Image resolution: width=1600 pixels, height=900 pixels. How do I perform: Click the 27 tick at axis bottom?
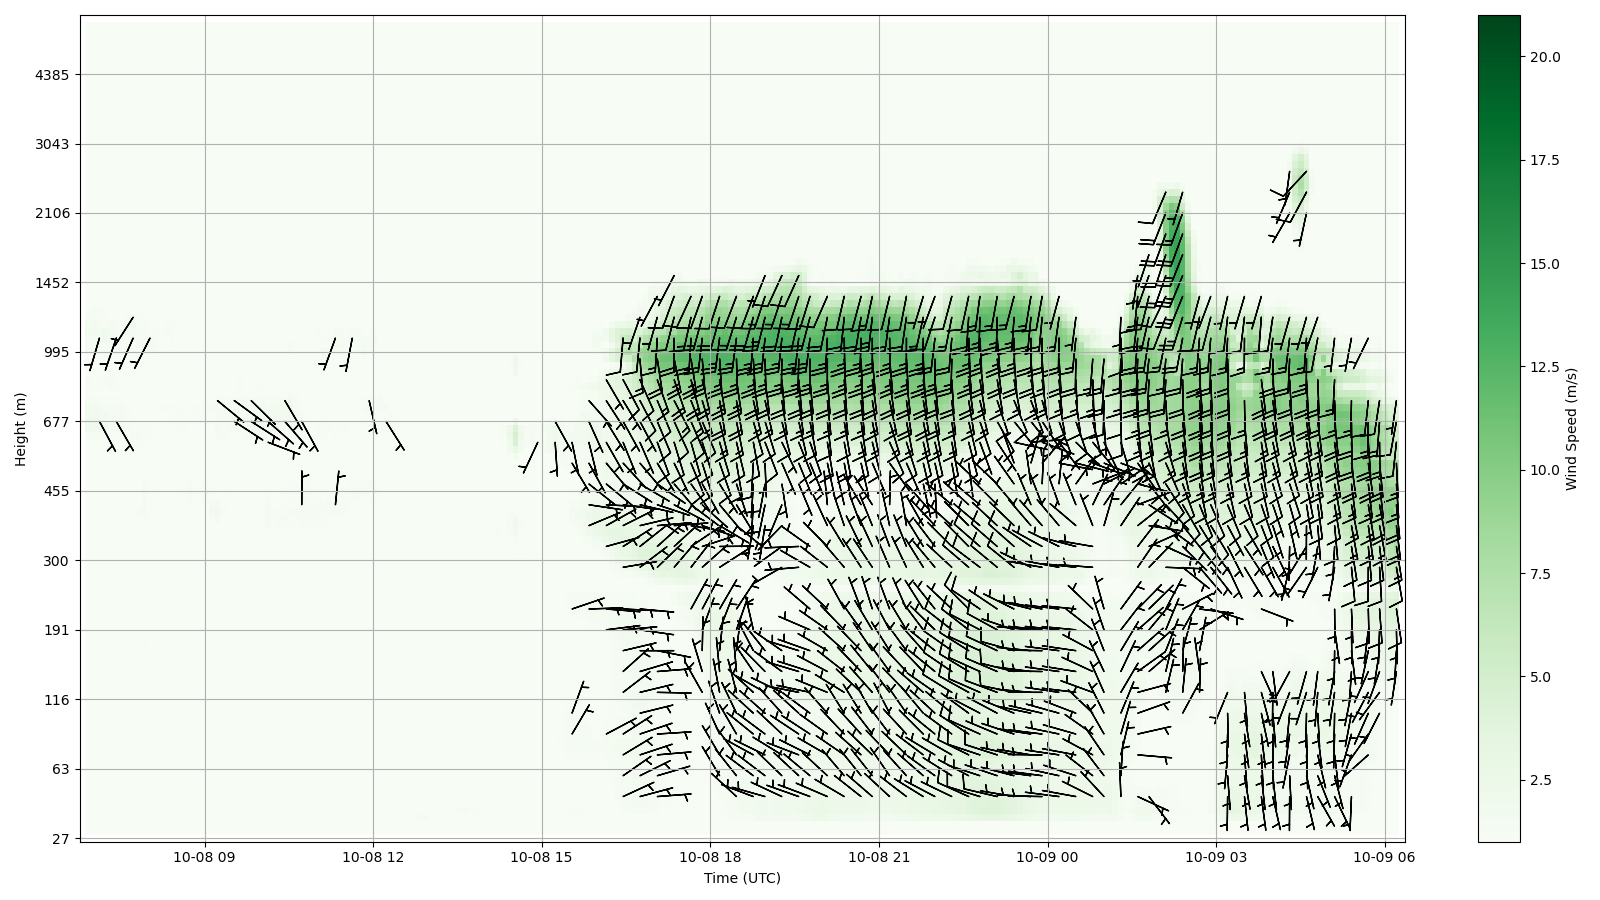(60, 839)
